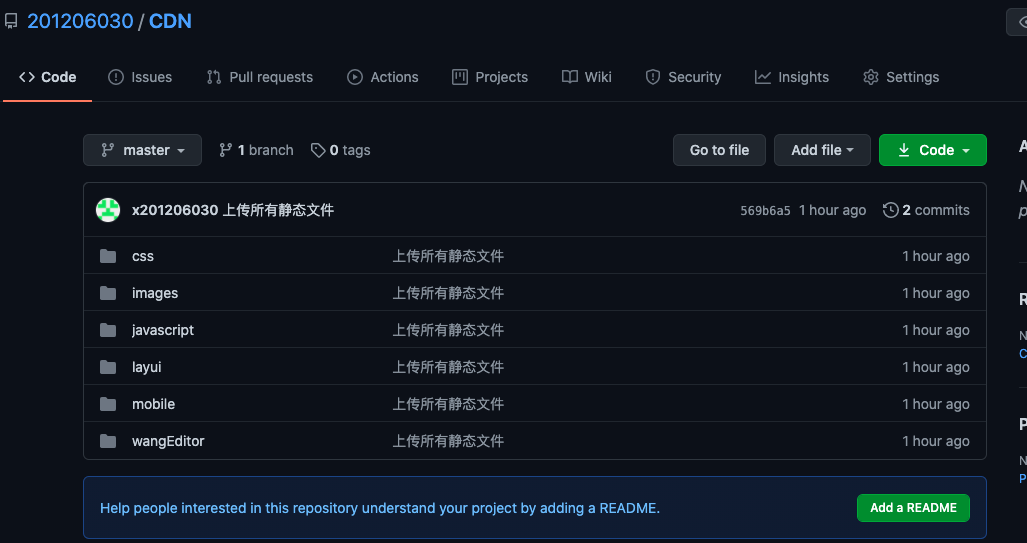The width and height of the screenshot is (1027, 543).
Task: Click the 1 hour ago beside commit hash 569b6a5
Action: (x=832, y=210)
